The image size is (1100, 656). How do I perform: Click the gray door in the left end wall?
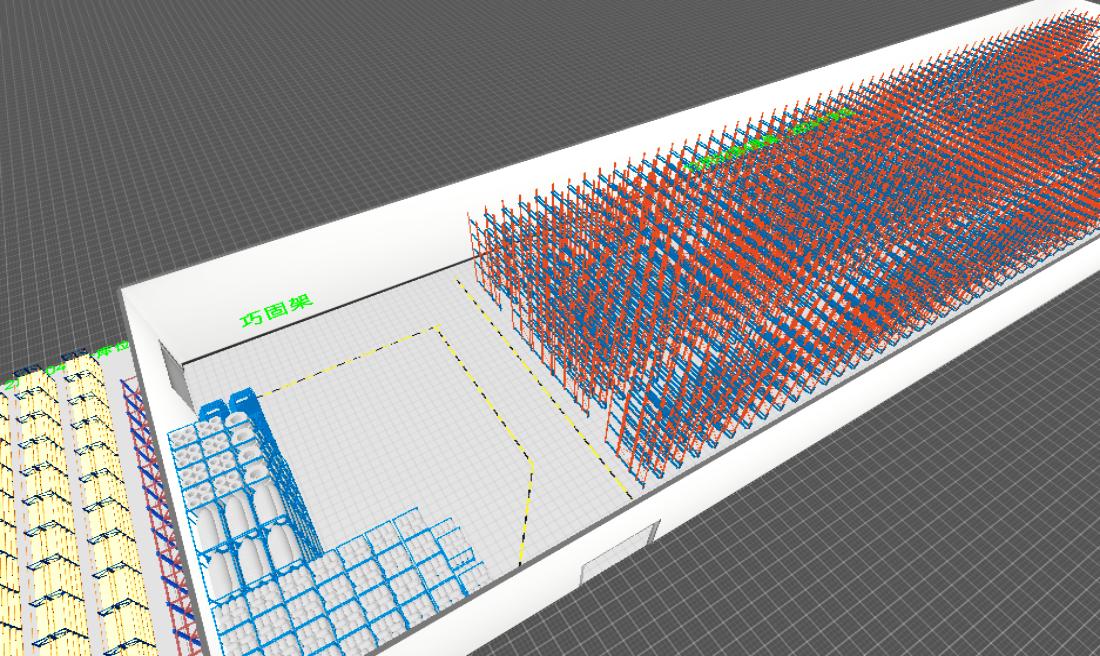tap(175, 375)
